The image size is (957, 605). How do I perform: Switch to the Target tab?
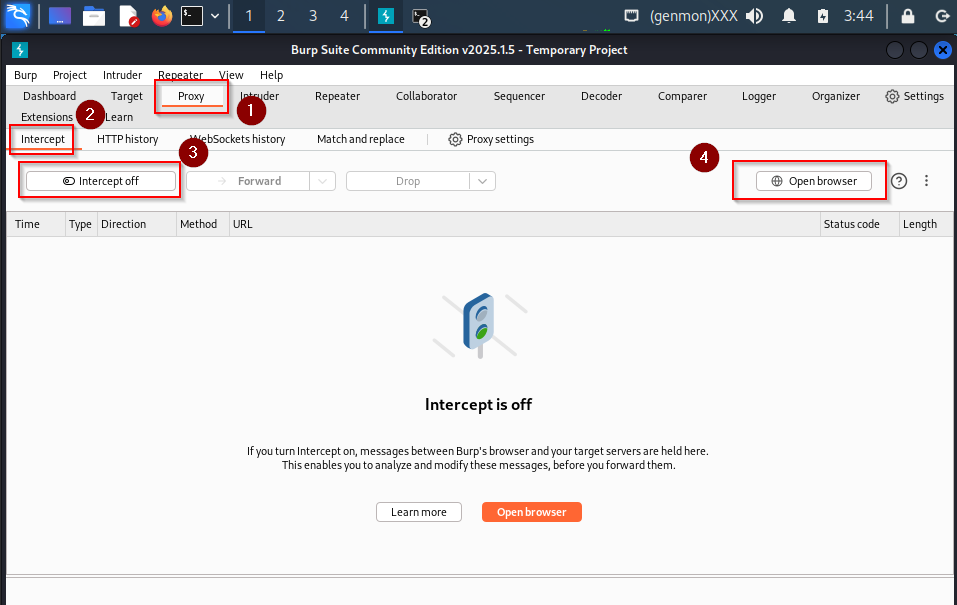[x=126, y=96]
